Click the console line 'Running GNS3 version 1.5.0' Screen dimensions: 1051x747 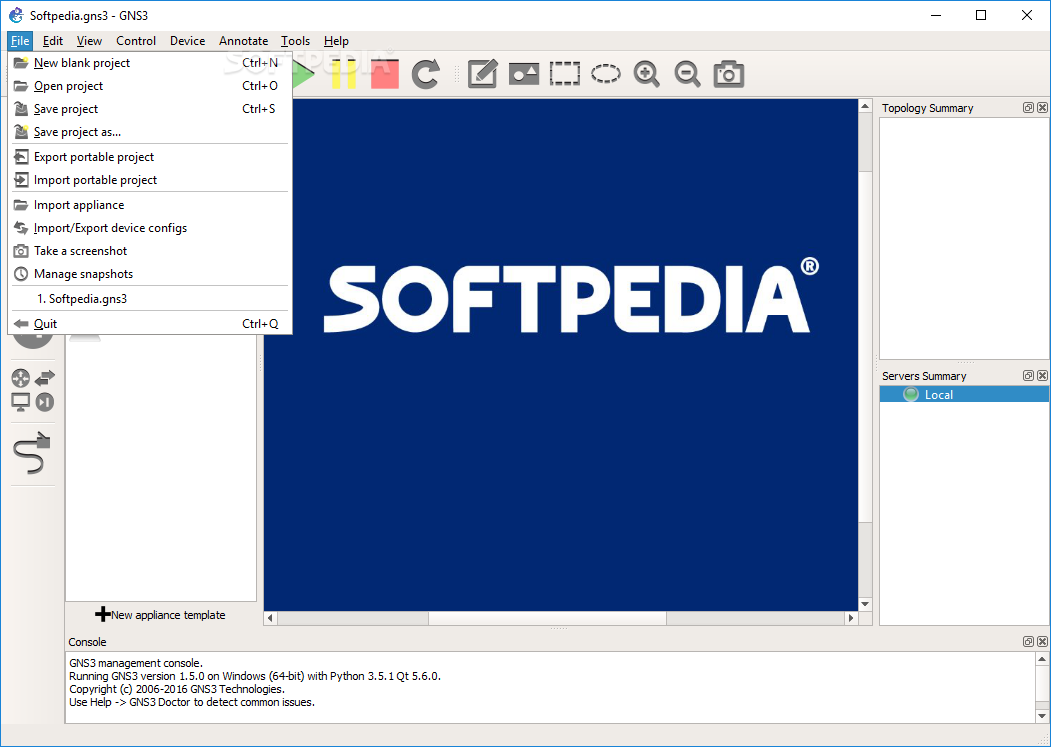pos(255,677)
